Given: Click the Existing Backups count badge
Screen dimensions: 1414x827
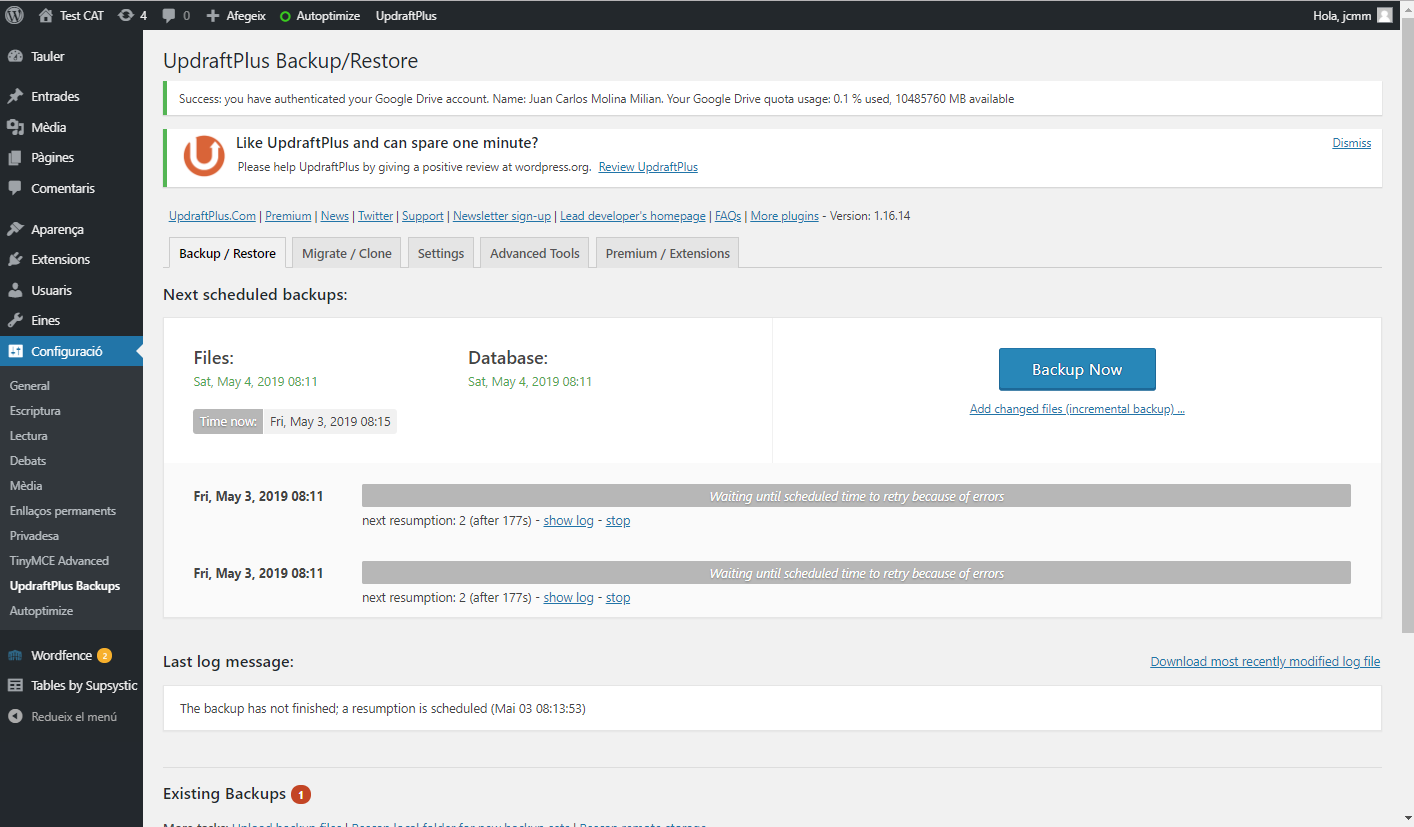Looking at the screenshot, I should tap(301, 794).
